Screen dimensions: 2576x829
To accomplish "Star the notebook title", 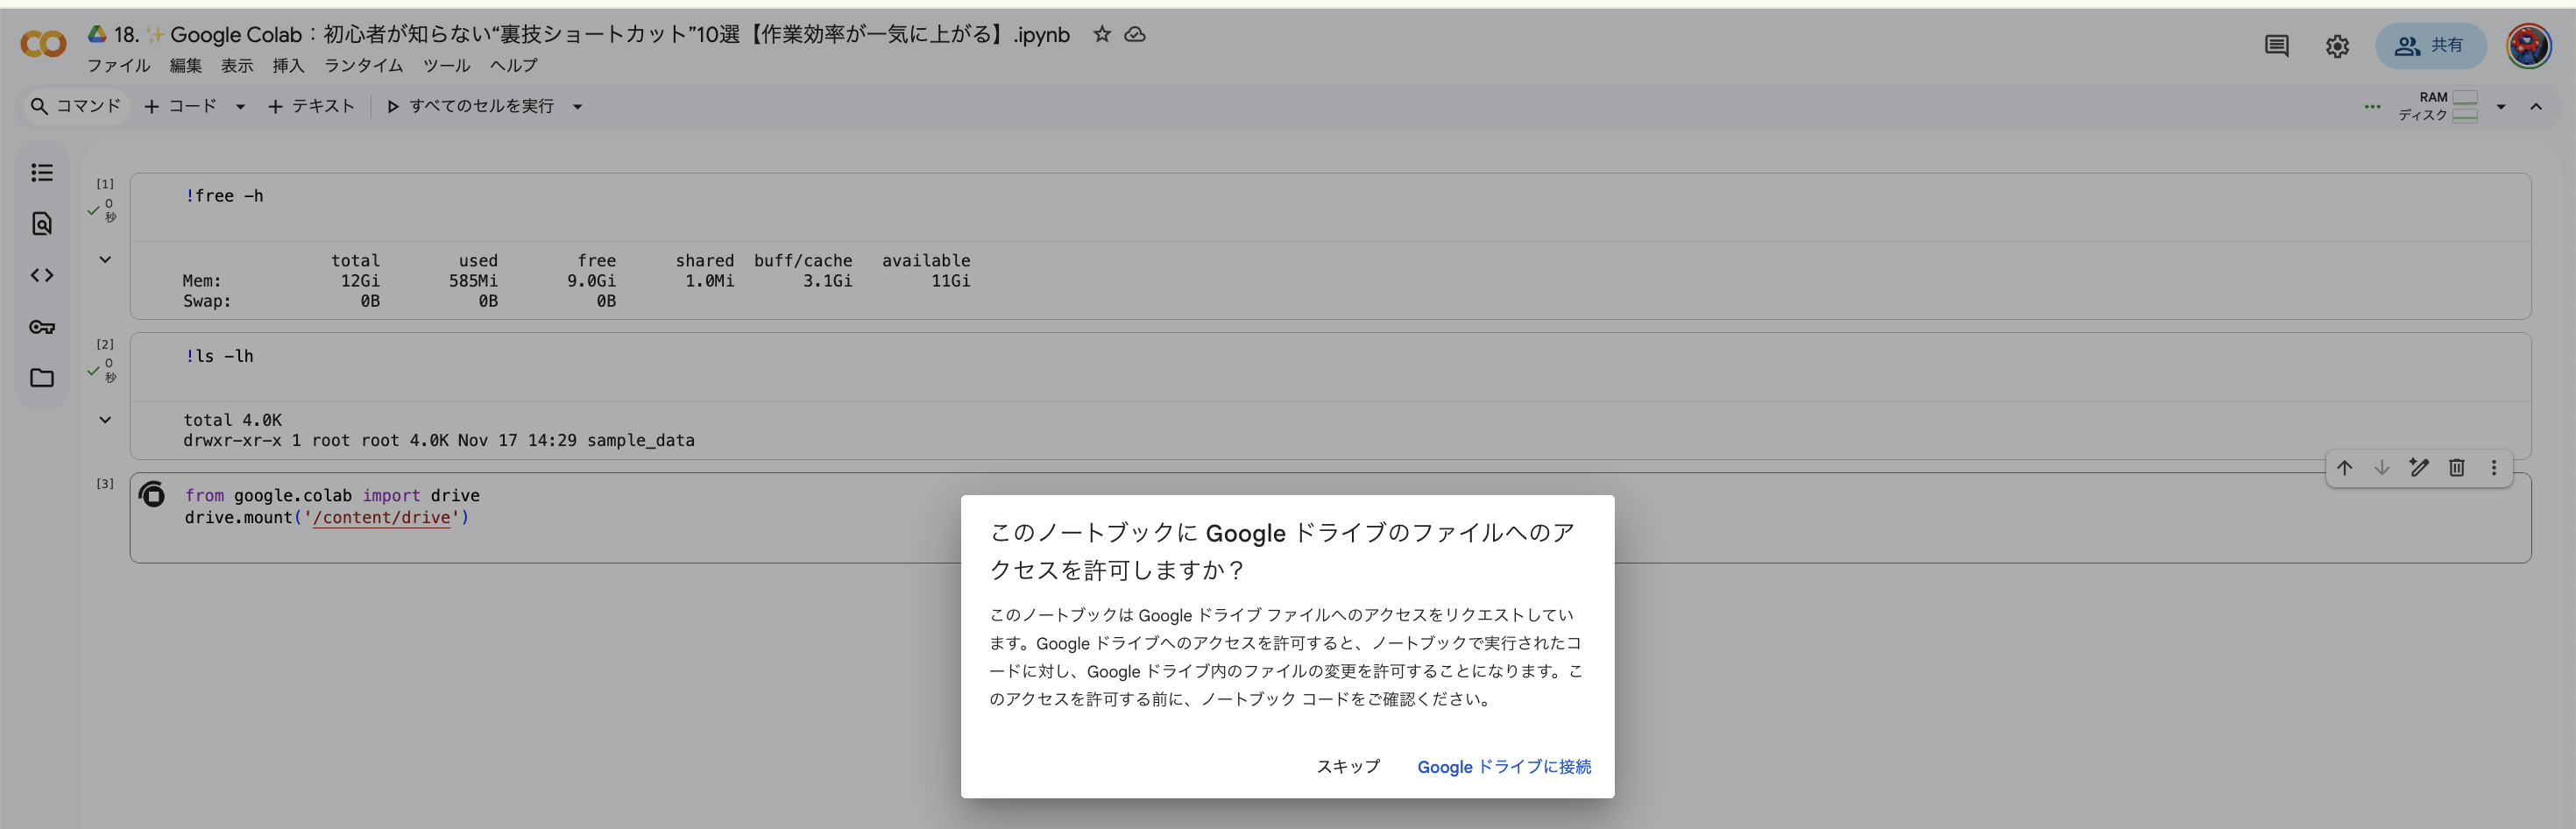I will click(1101, 35).
